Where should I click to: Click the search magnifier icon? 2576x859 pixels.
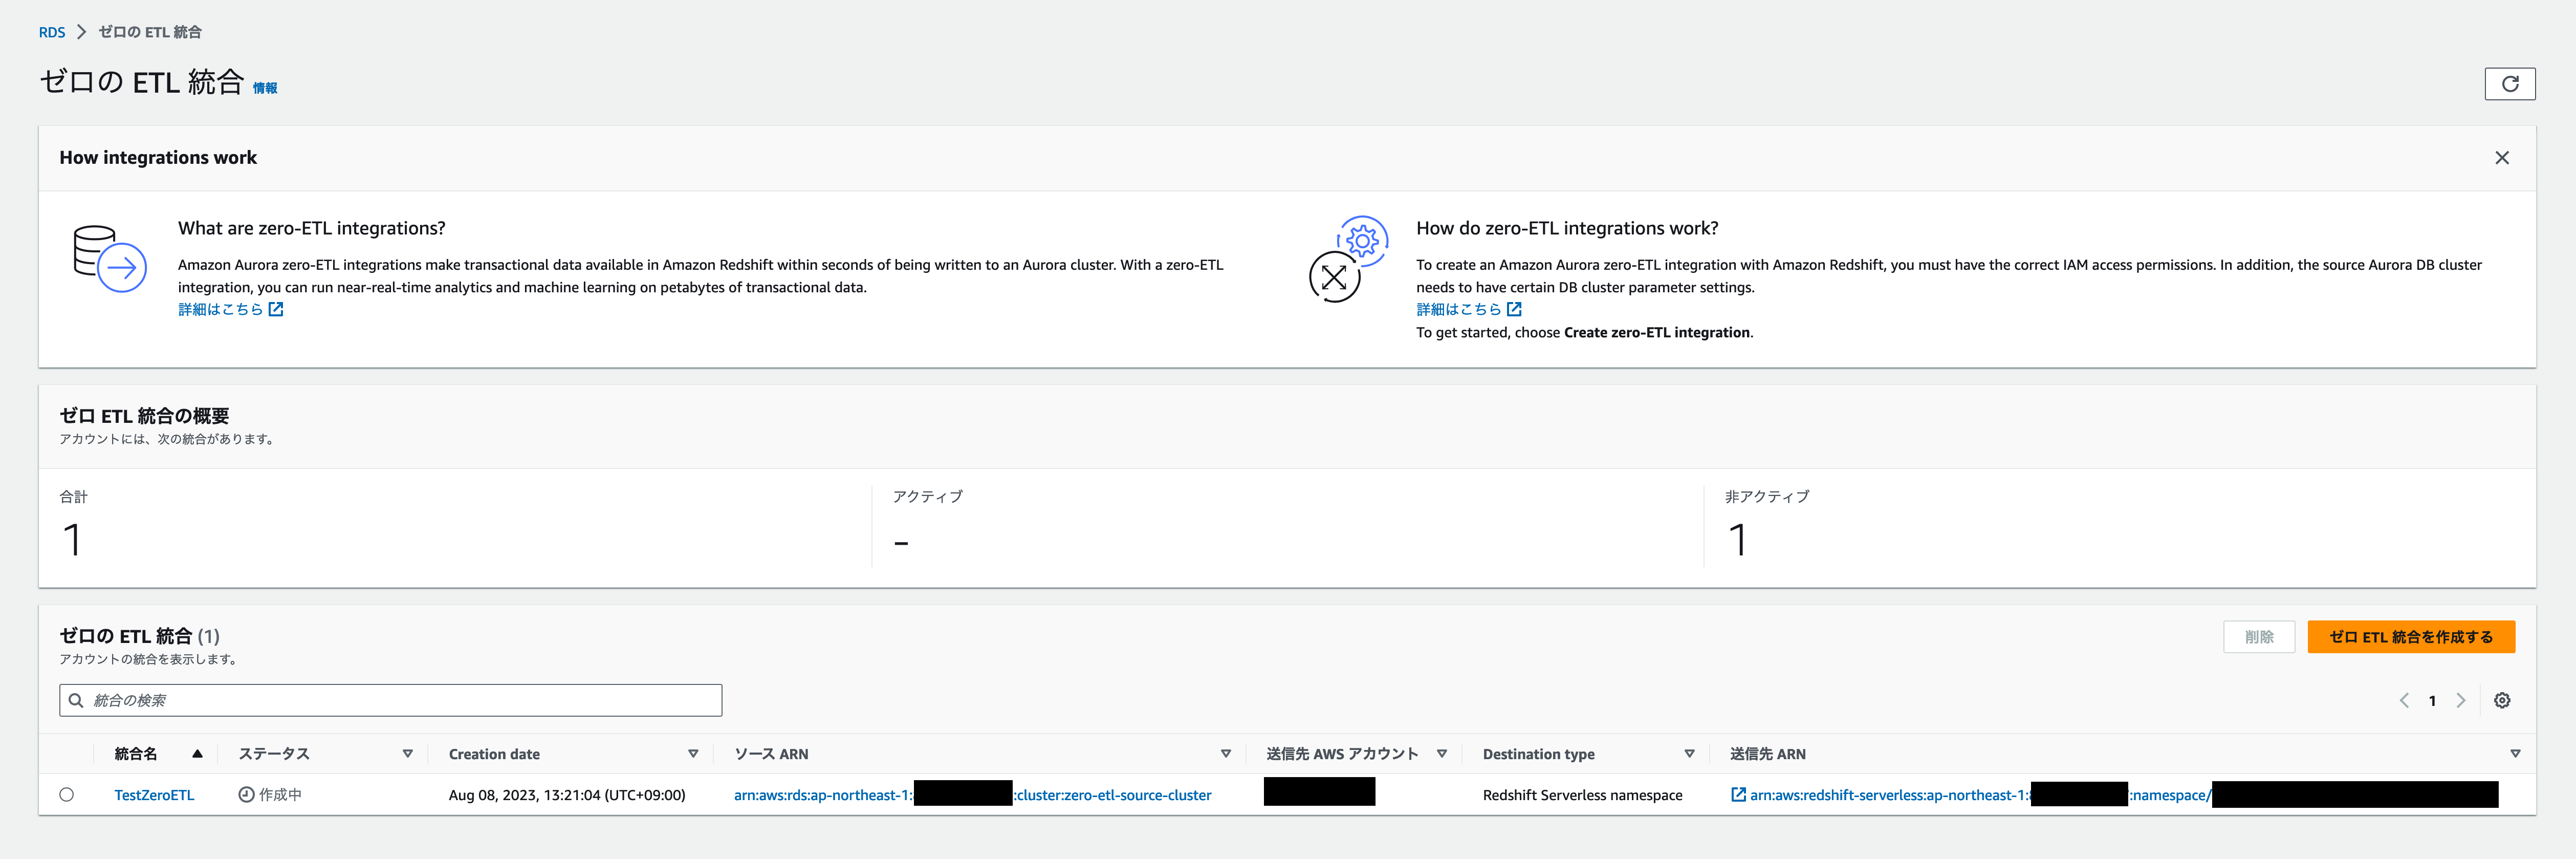click(76, 700)
